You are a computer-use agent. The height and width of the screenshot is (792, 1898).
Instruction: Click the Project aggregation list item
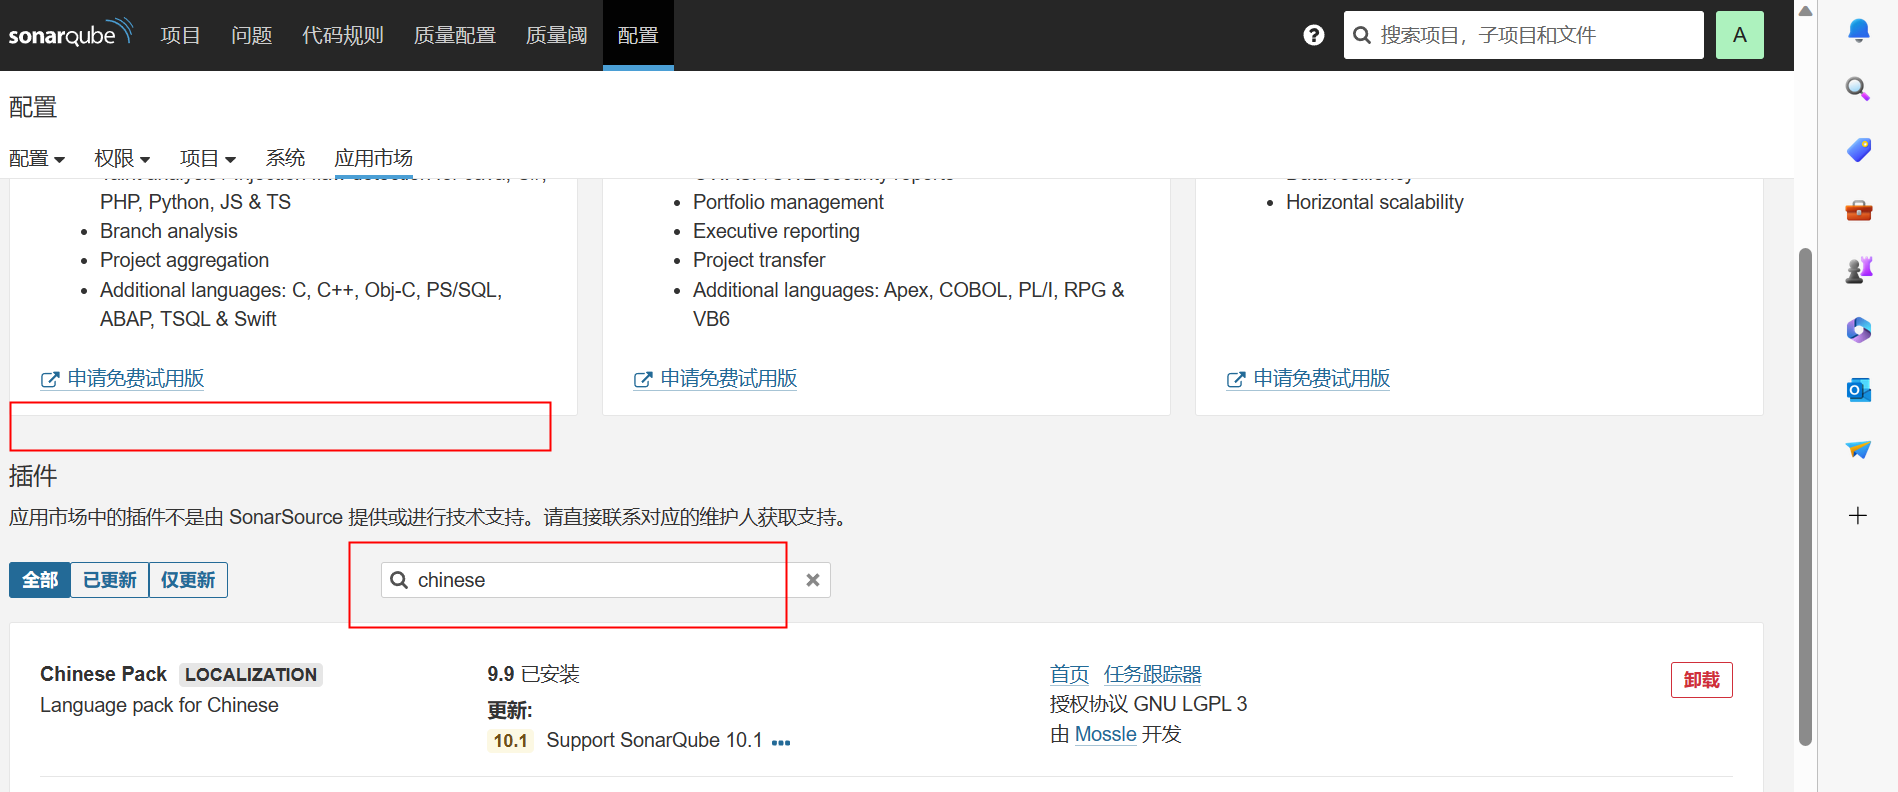184,260
